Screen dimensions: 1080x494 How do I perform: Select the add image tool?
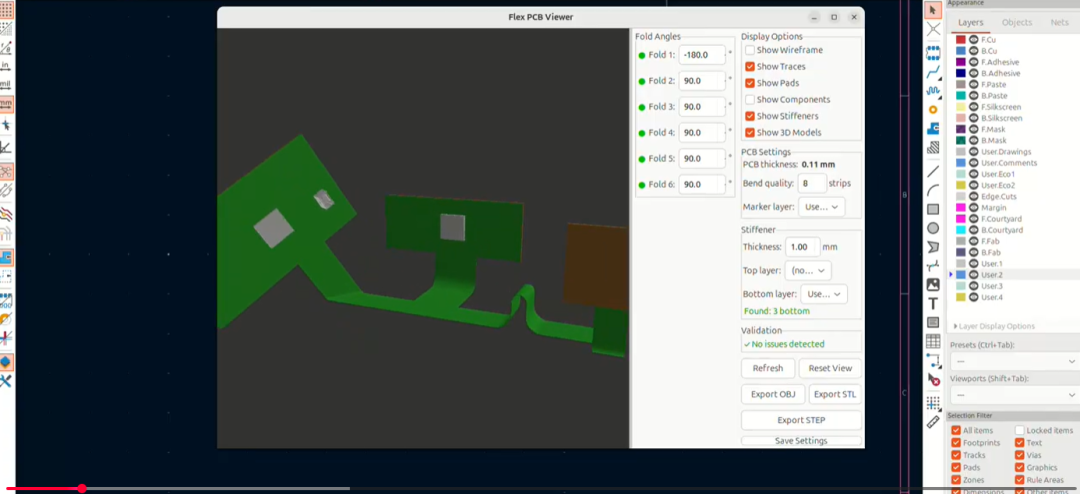coord(933,285)
